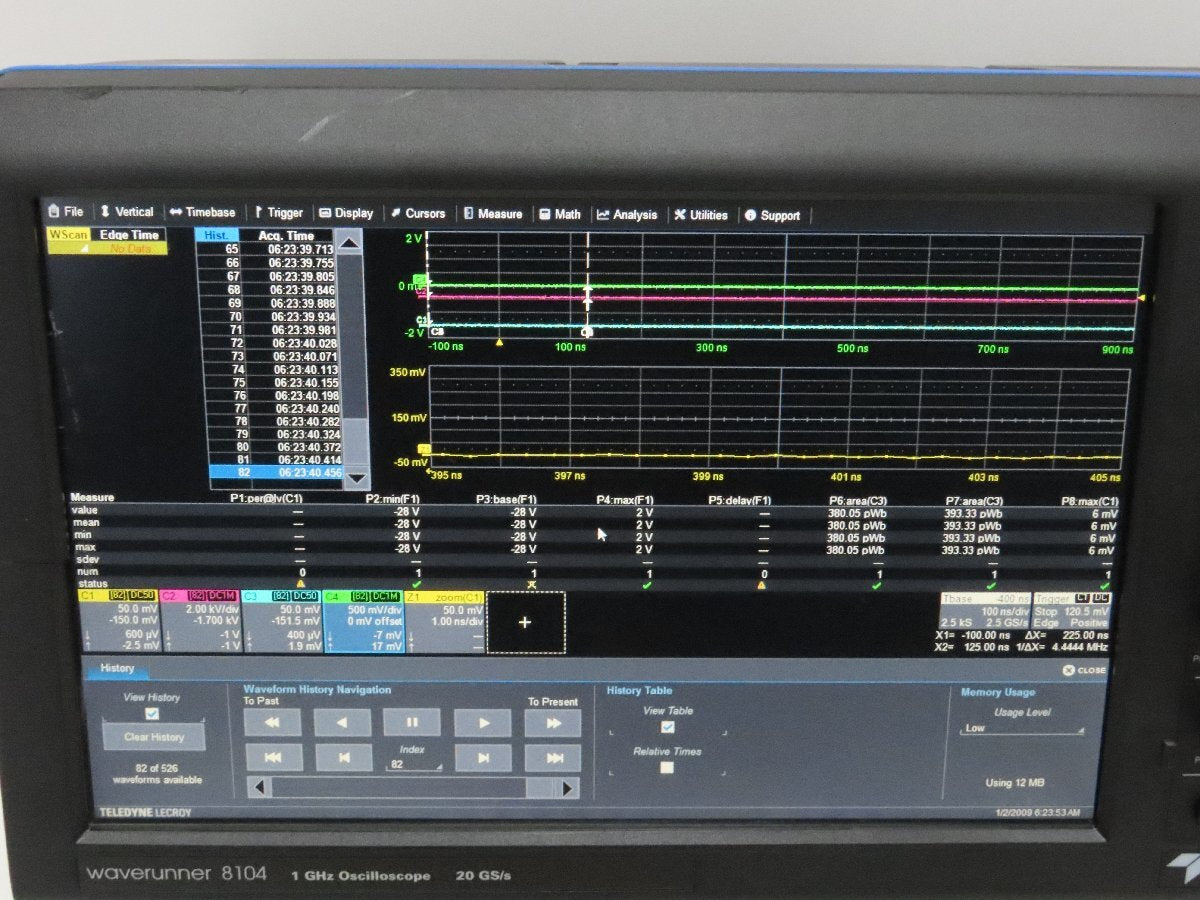Open the C4 channel descriptor box
The width and height of the screenshot is (1200, 900).
tap(364, 622)
